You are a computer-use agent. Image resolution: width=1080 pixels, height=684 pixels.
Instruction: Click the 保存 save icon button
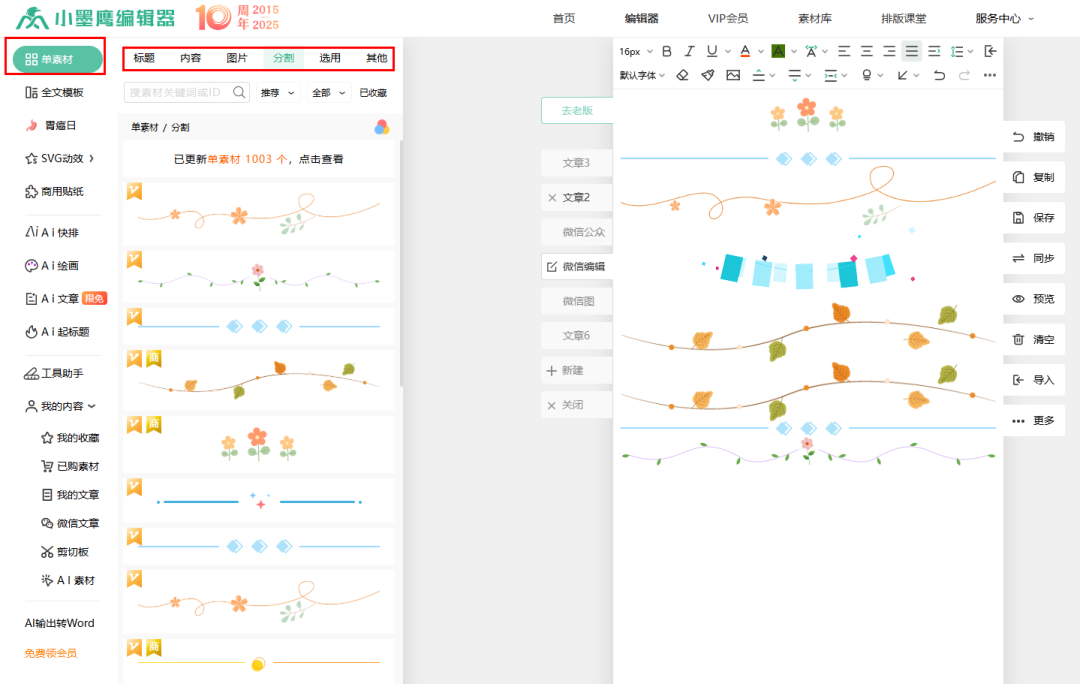coord(1033,217)
